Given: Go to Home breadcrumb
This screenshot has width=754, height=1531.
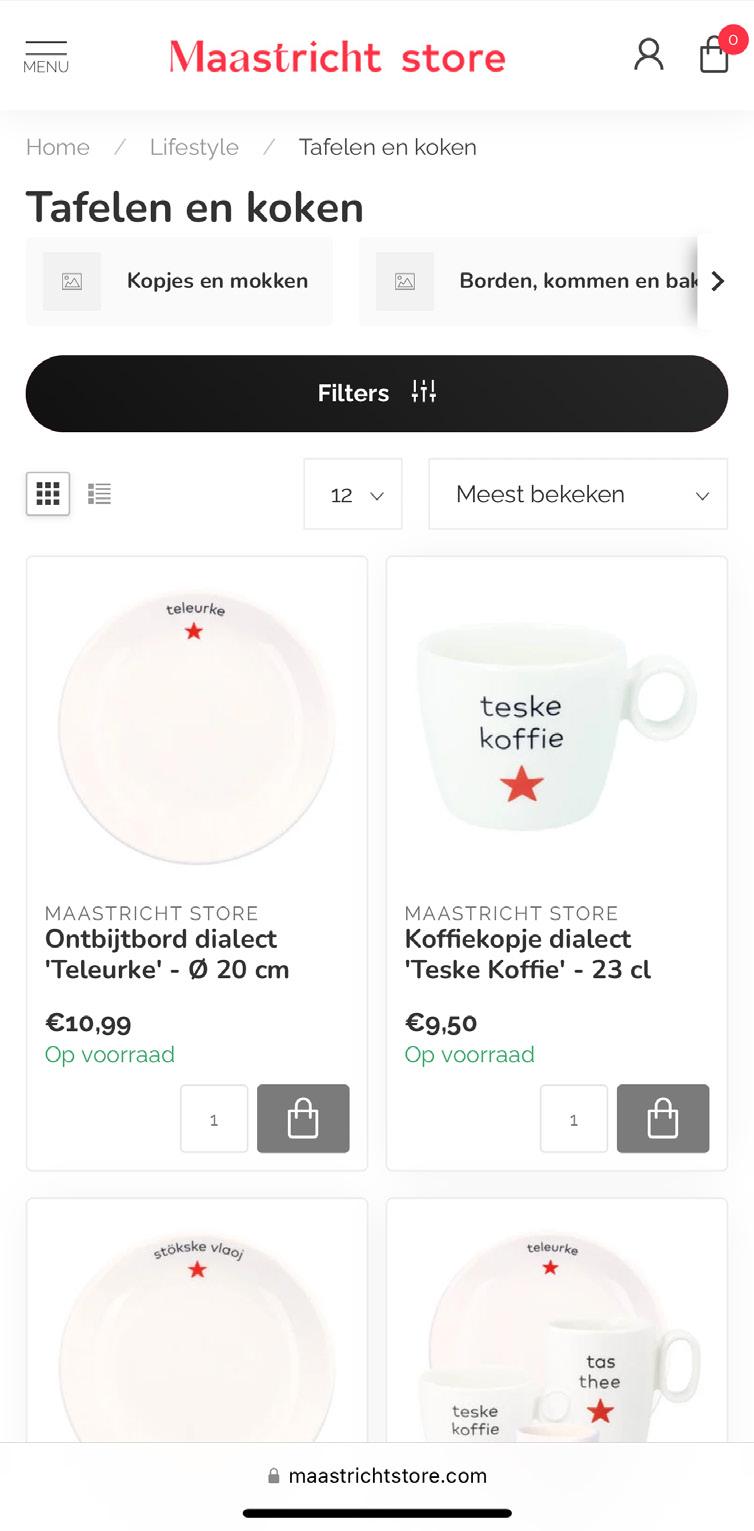Looking at the screenshot, I should [57, 147].
